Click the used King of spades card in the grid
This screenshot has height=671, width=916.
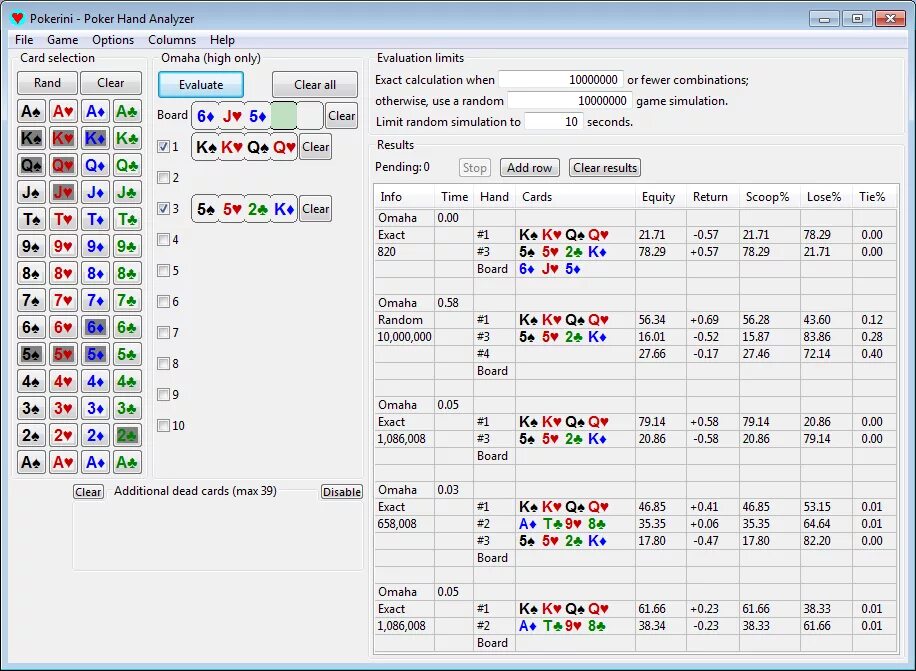31,138
